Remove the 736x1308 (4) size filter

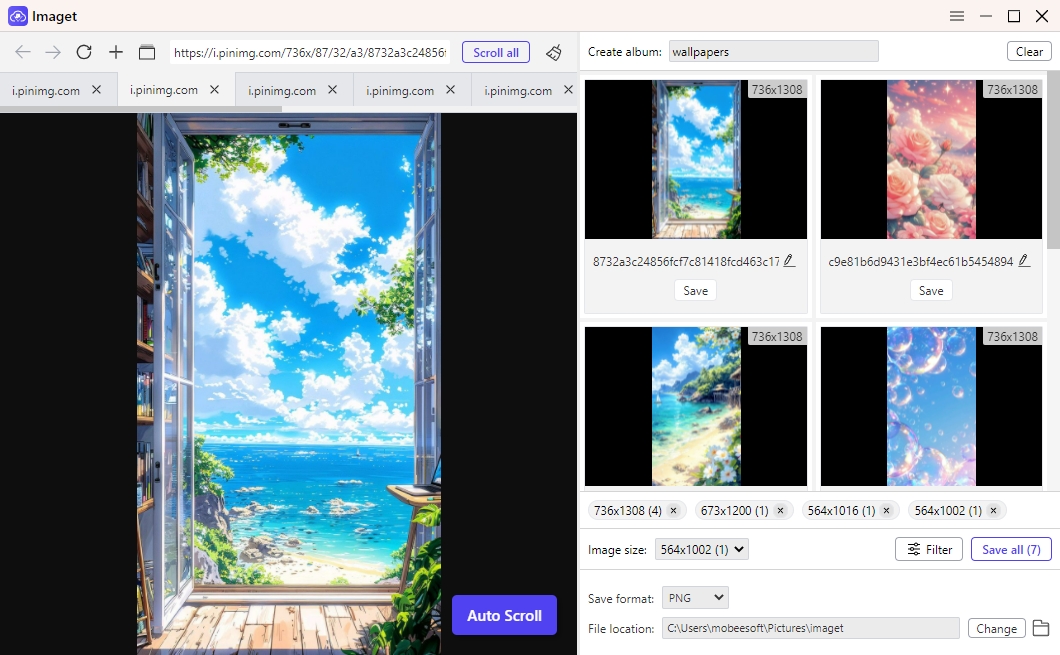pos(673,511)
